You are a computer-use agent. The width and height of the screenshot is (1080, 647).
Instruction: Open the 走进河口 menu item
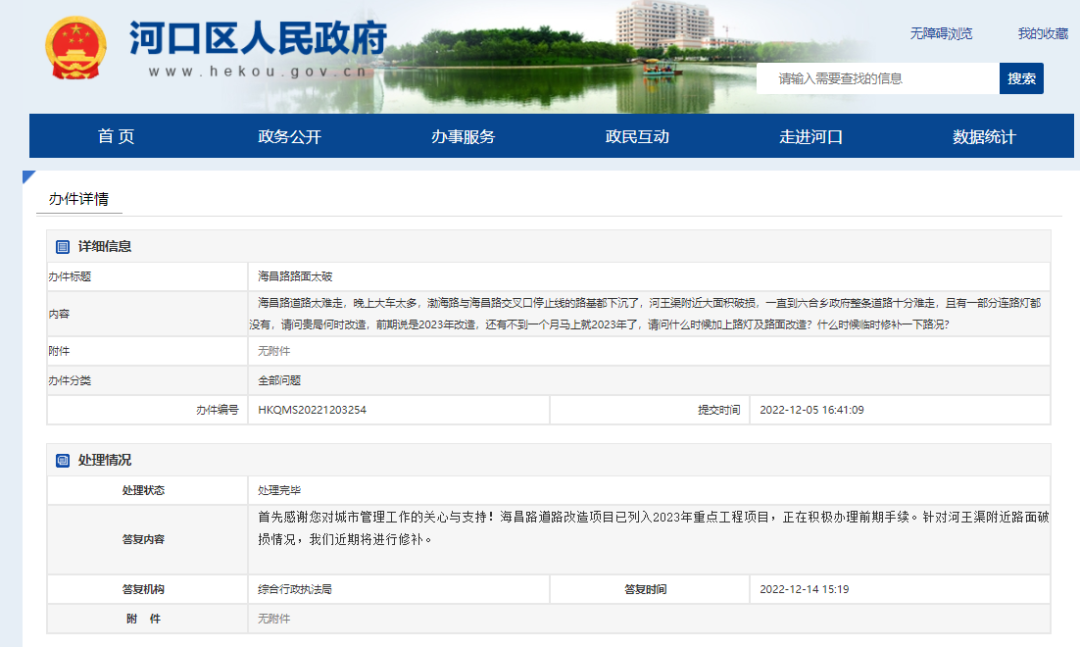(x=811, y=136)
